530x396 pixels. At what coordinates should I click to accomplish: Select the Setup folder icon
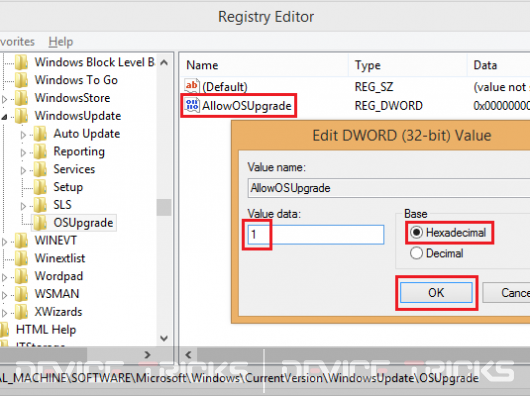41,187
